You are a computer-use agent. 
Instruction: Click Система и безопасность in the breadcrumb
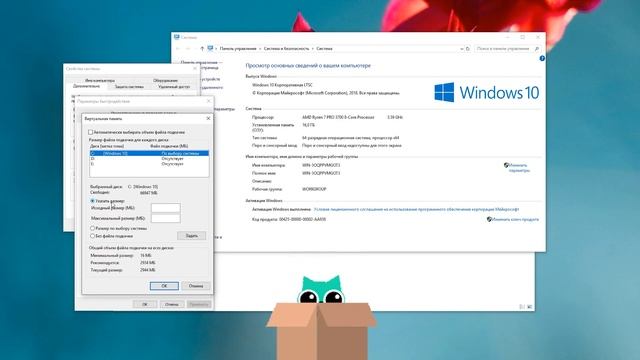click(x=287, y=49)
